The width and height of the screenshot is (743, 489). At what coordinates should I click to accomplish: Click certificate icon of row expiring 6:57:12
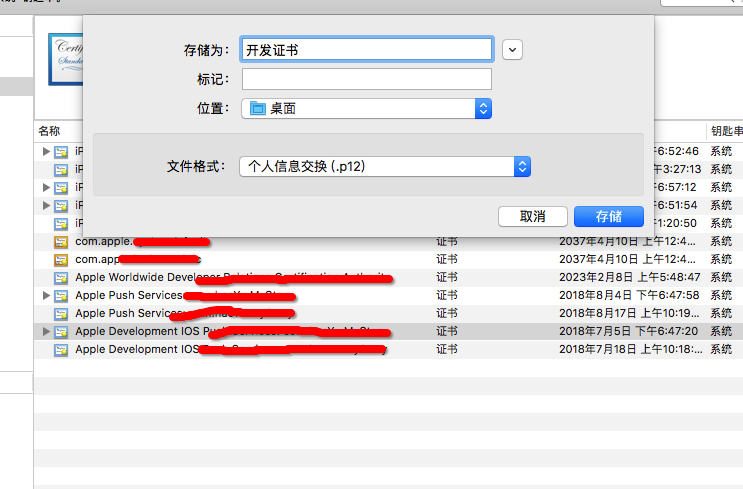click(61, 188)
